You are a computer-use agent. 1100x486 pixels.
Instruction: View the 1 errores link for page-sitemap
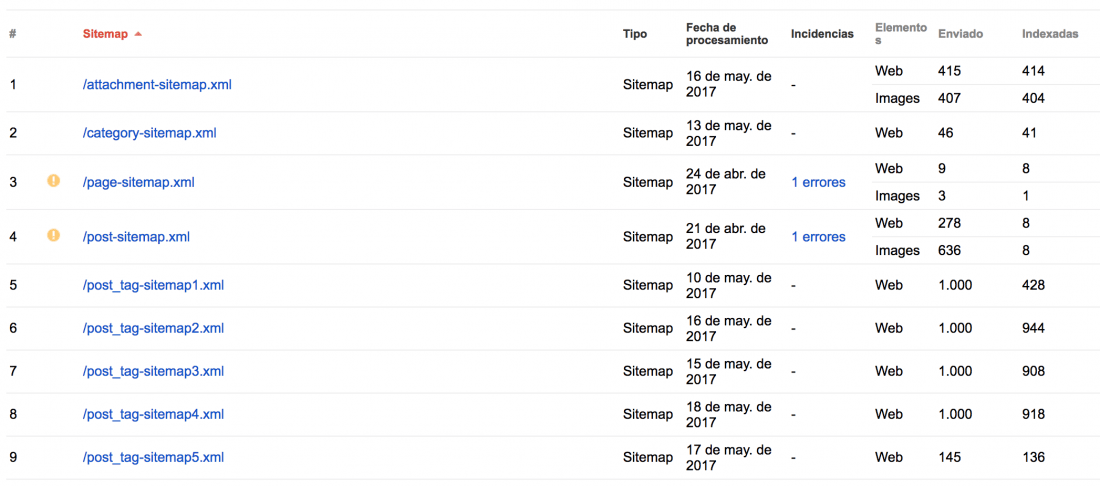click(x=819, y=182)
